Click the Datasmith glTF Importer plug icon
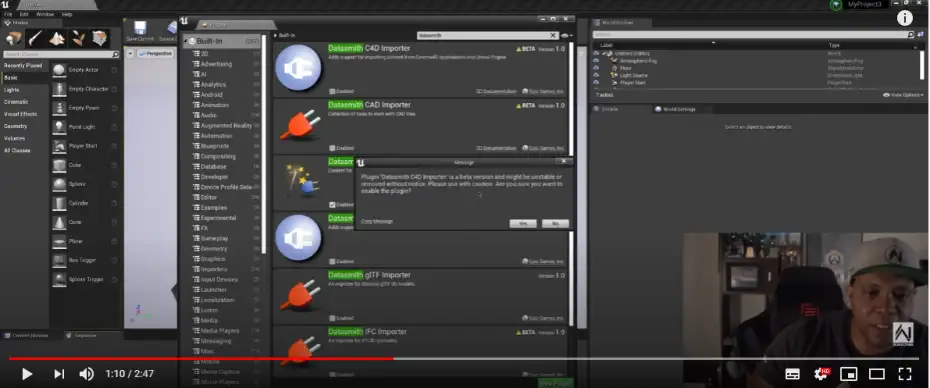Viewport: 930px width, 388px height. 300,294
